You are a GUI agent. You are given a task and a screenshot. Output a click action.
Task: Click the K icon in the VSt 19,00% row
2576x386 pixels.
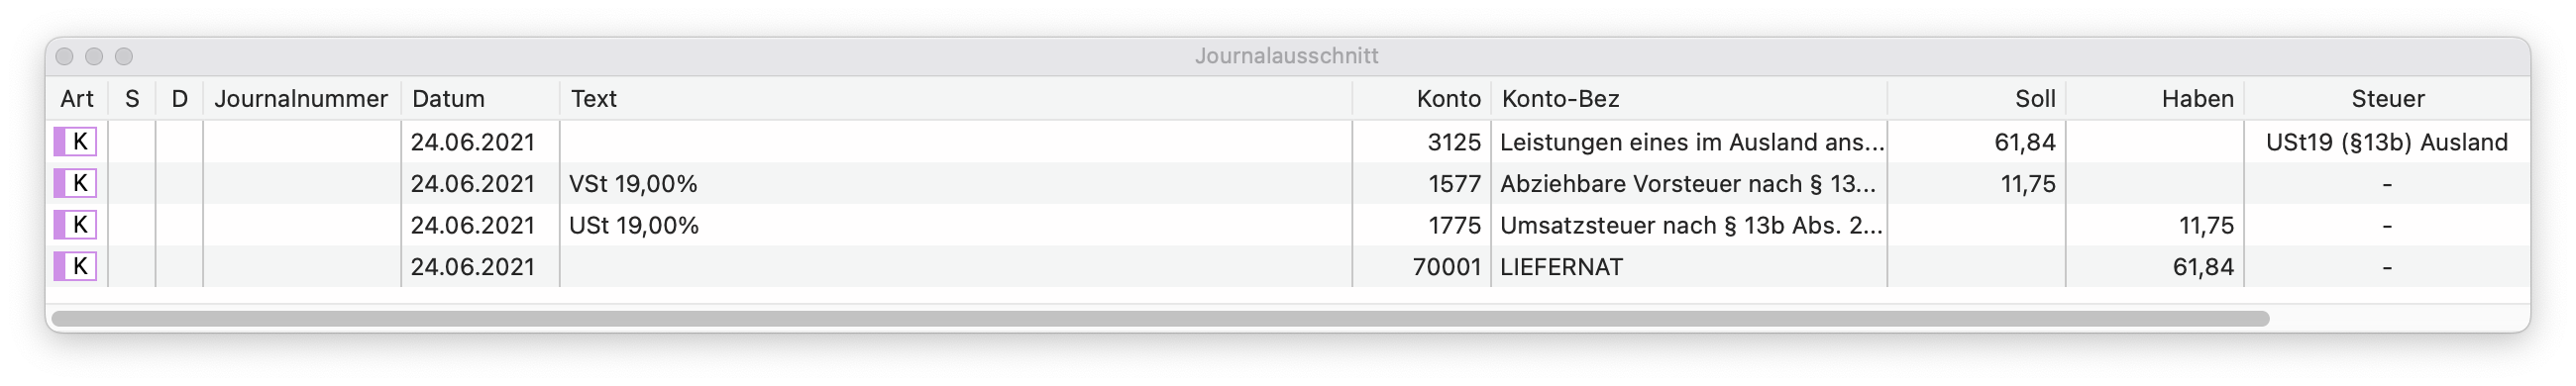pyautogui.click(x=76, y=184)
